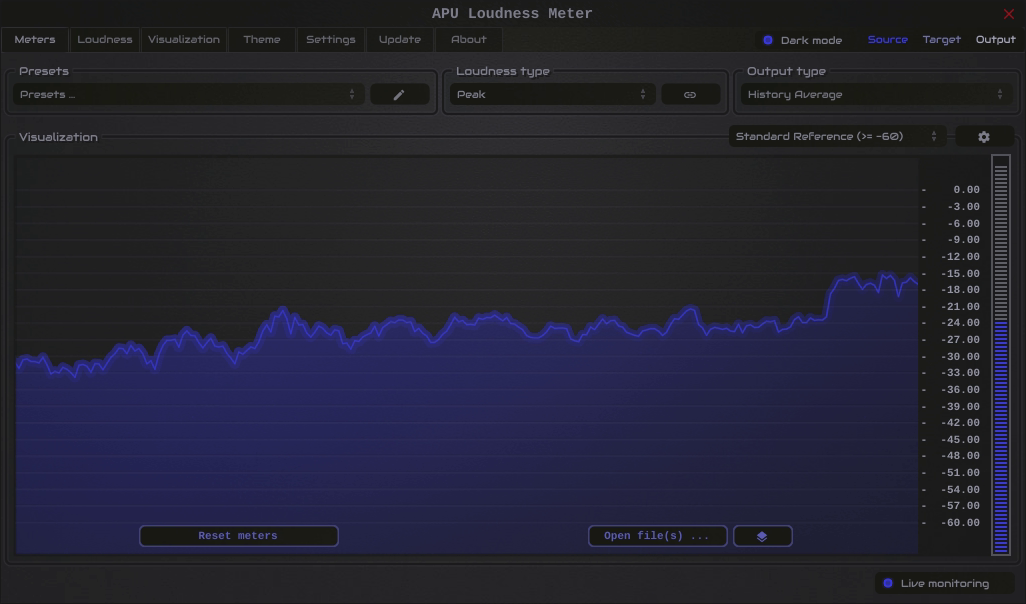Switch to the Visualization tab
The width and height of the screenshot is (1026, 604).
point(184,39)
